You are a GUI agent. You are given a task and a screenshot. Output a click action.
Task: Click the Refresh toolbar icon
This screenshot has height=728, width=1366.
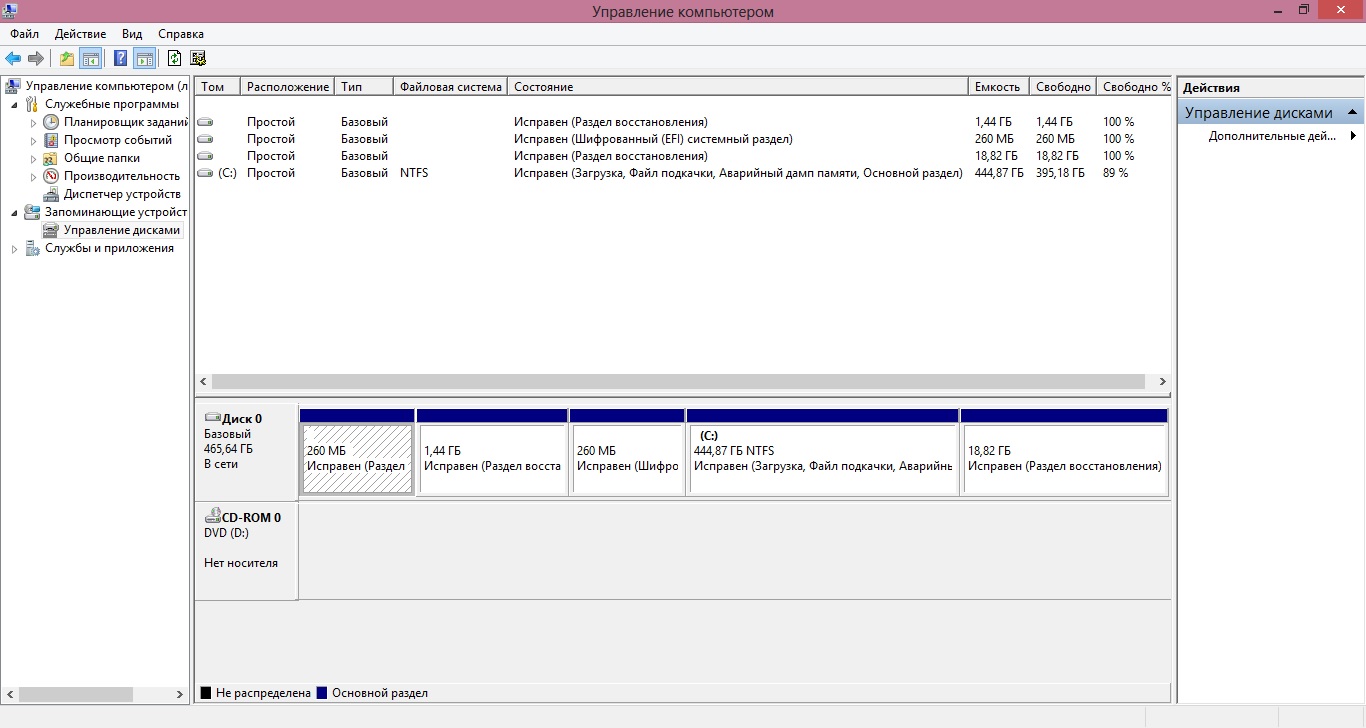click(175, 58)
